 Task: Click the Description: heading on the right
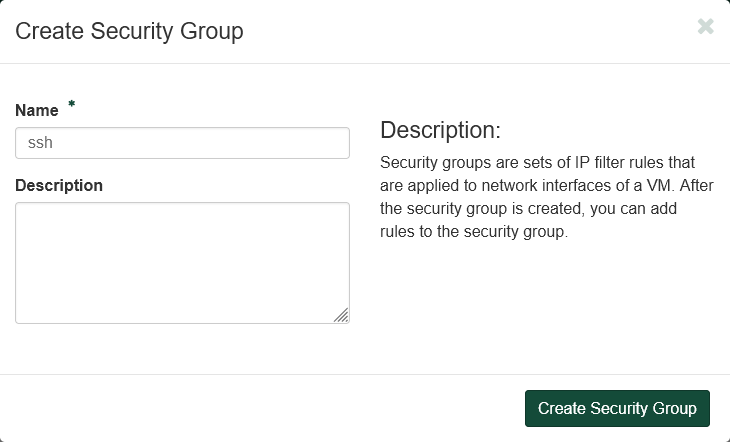(440, 131)
